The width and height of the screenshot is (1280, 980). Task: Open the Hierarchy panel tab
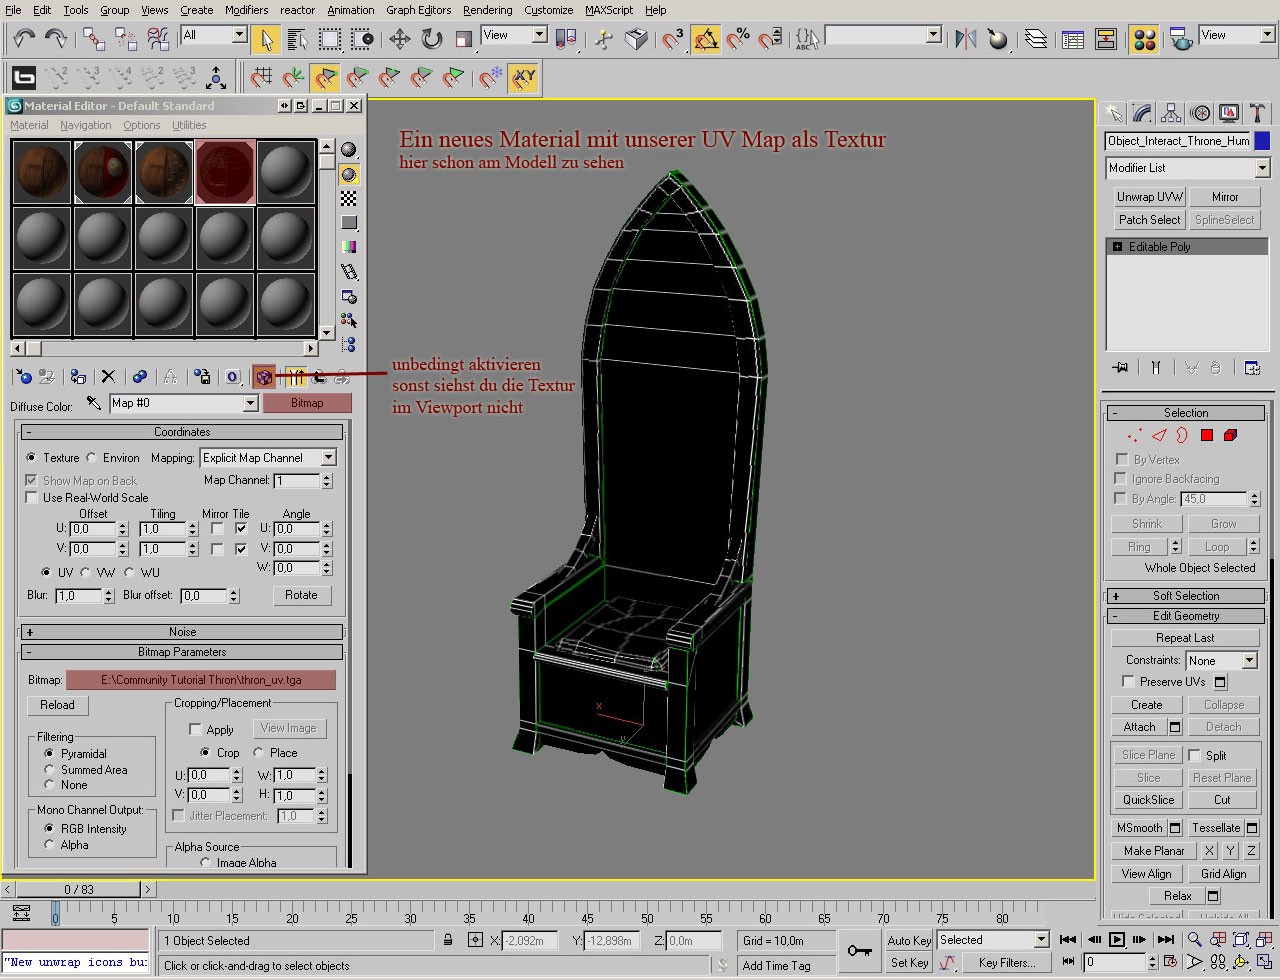[x=1171, y=113]
